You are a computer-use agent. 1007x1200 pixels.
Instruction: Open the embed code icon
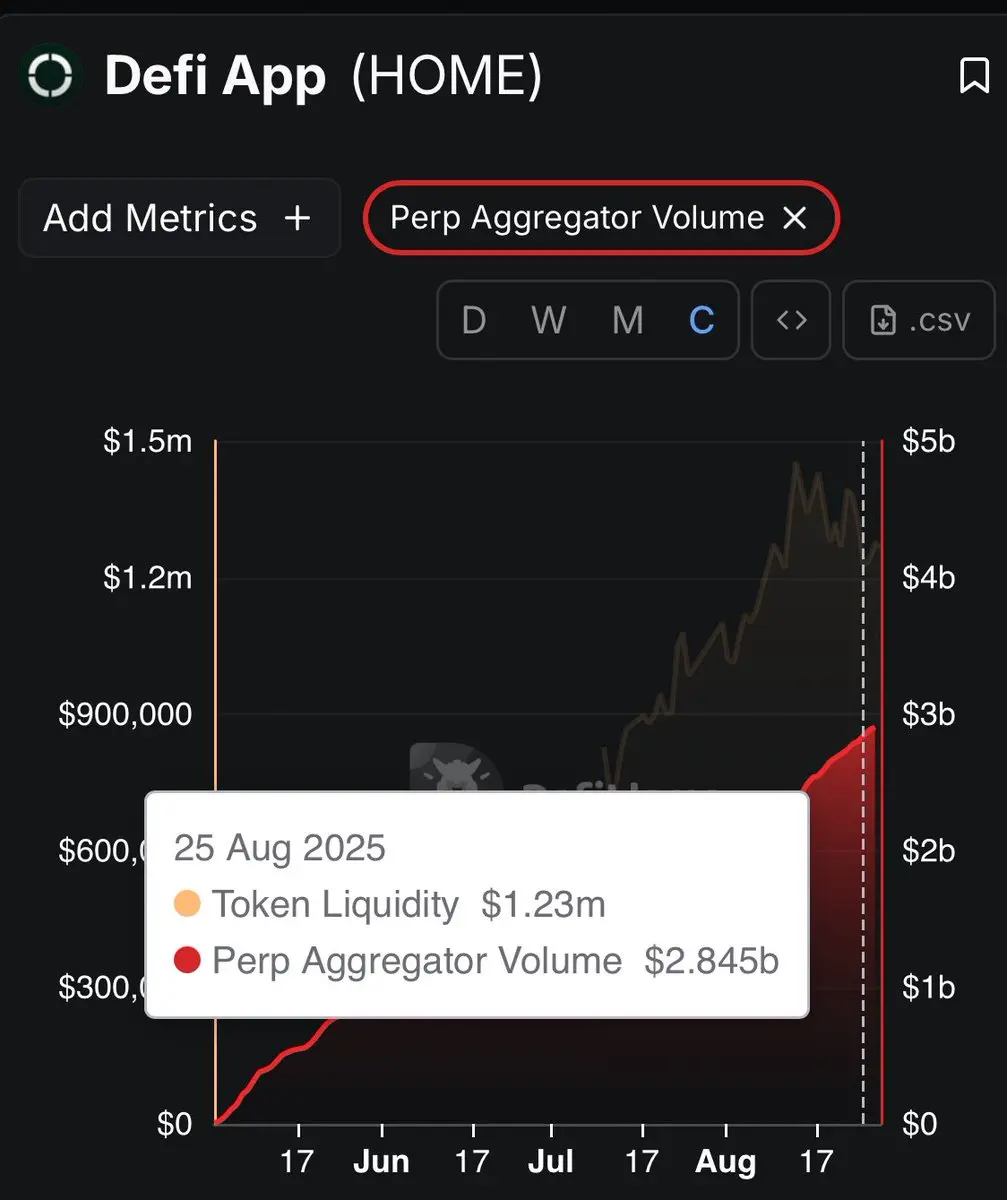[x=791, y=320]
